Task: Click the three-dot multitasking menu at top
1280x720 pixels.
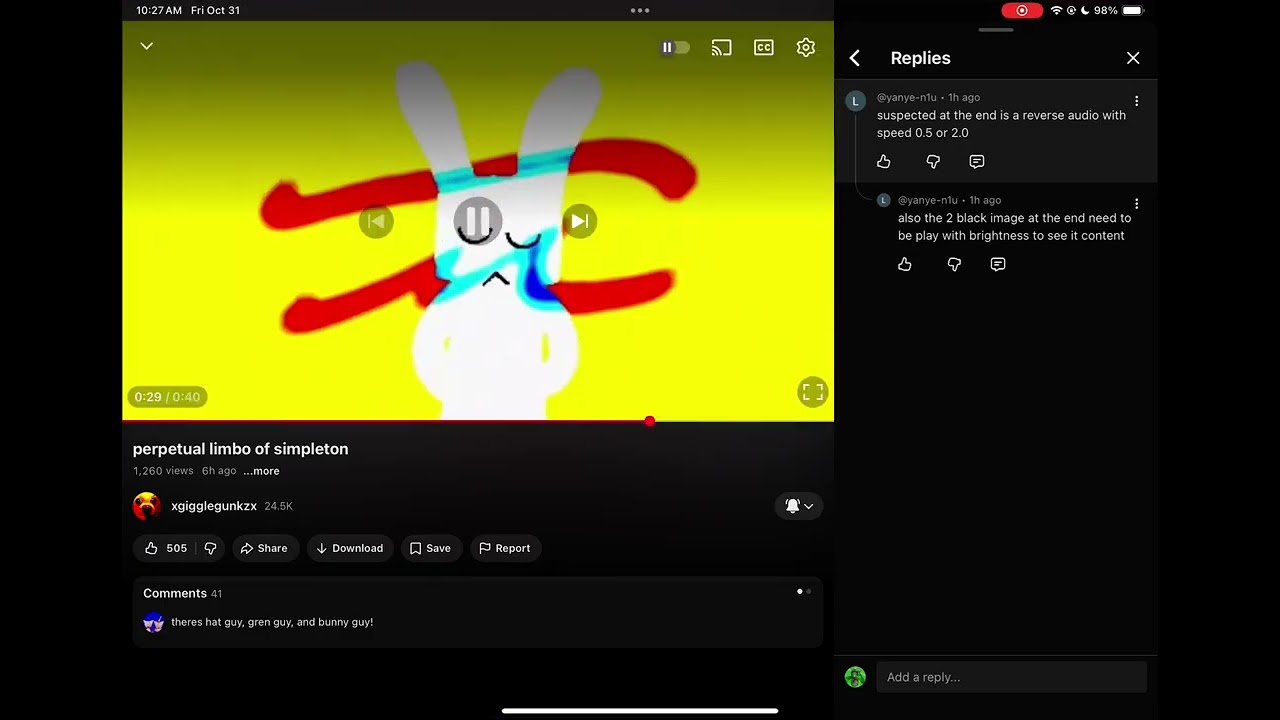Action: coord(640,10)
